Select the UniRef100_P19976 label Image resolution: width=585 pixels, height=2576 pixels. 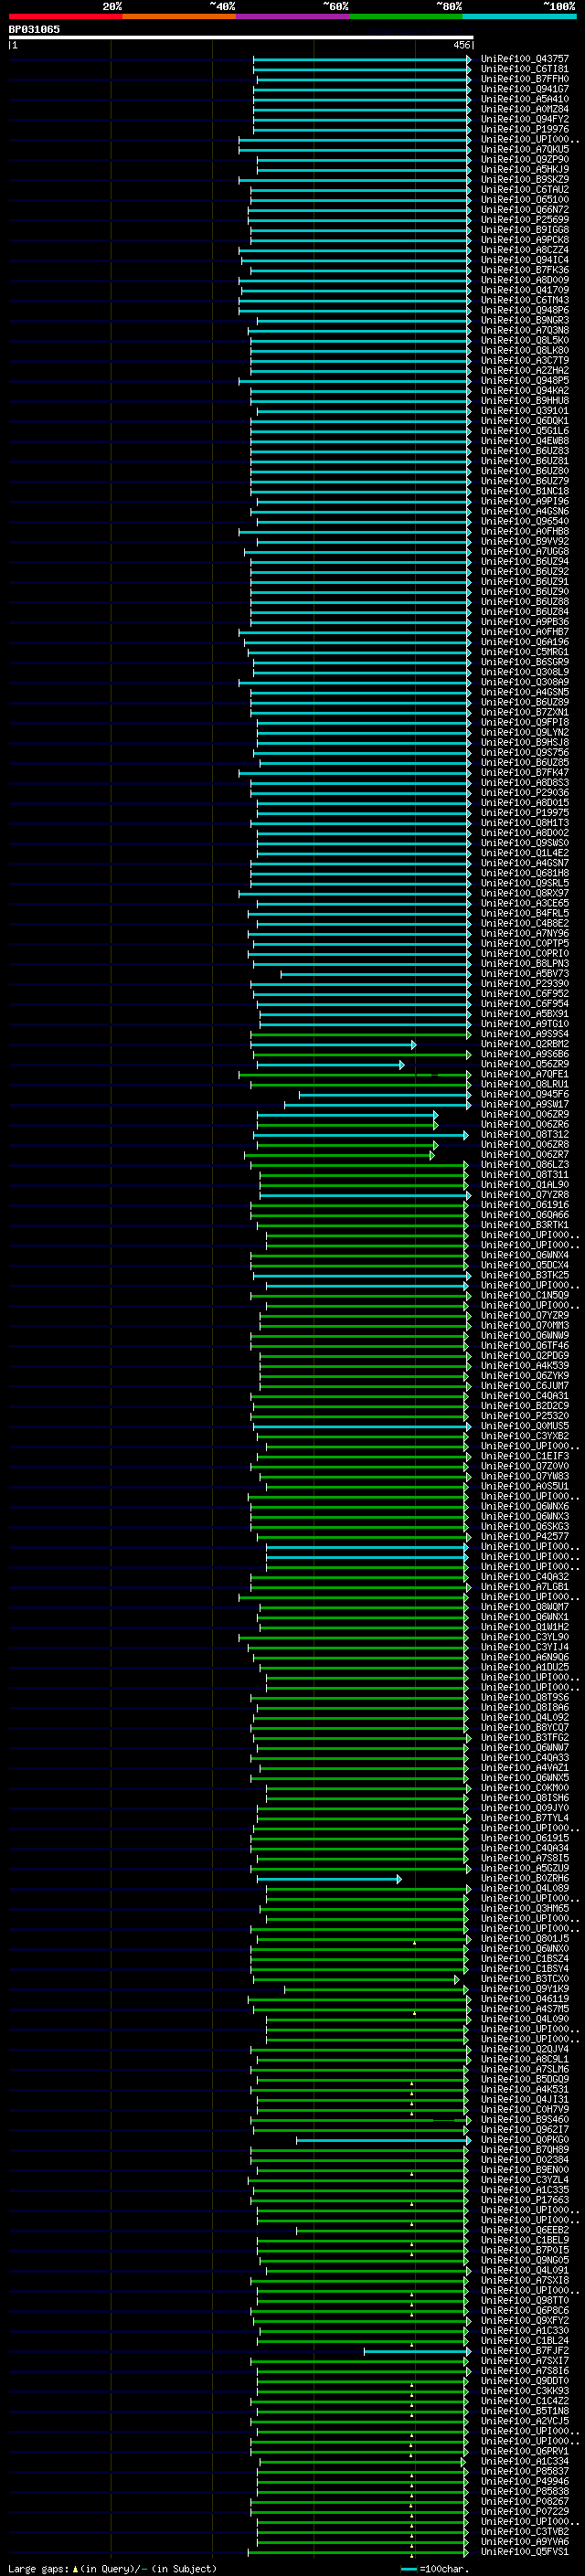point(525,129)
